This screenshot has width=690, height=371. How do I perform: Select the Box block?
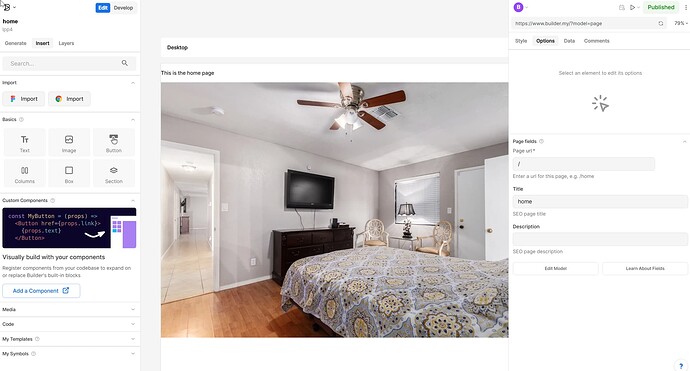[69, 174]
